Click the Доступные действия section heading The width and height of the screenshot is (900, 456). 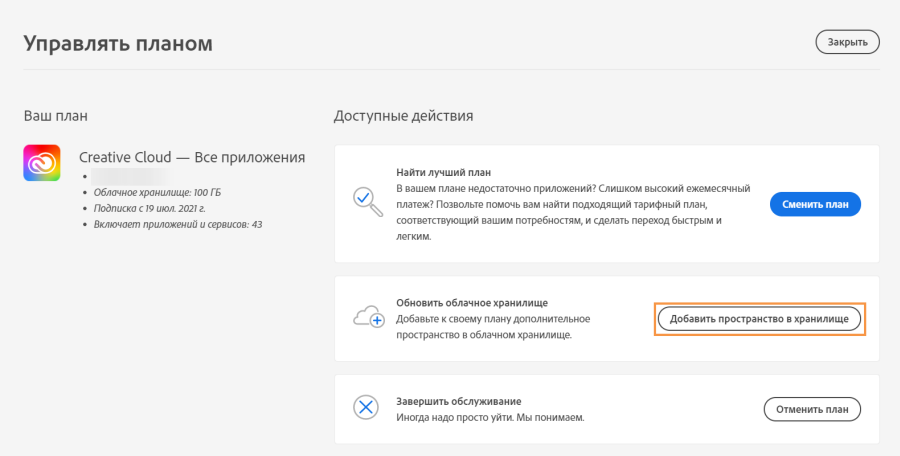(x=403, y=116)
